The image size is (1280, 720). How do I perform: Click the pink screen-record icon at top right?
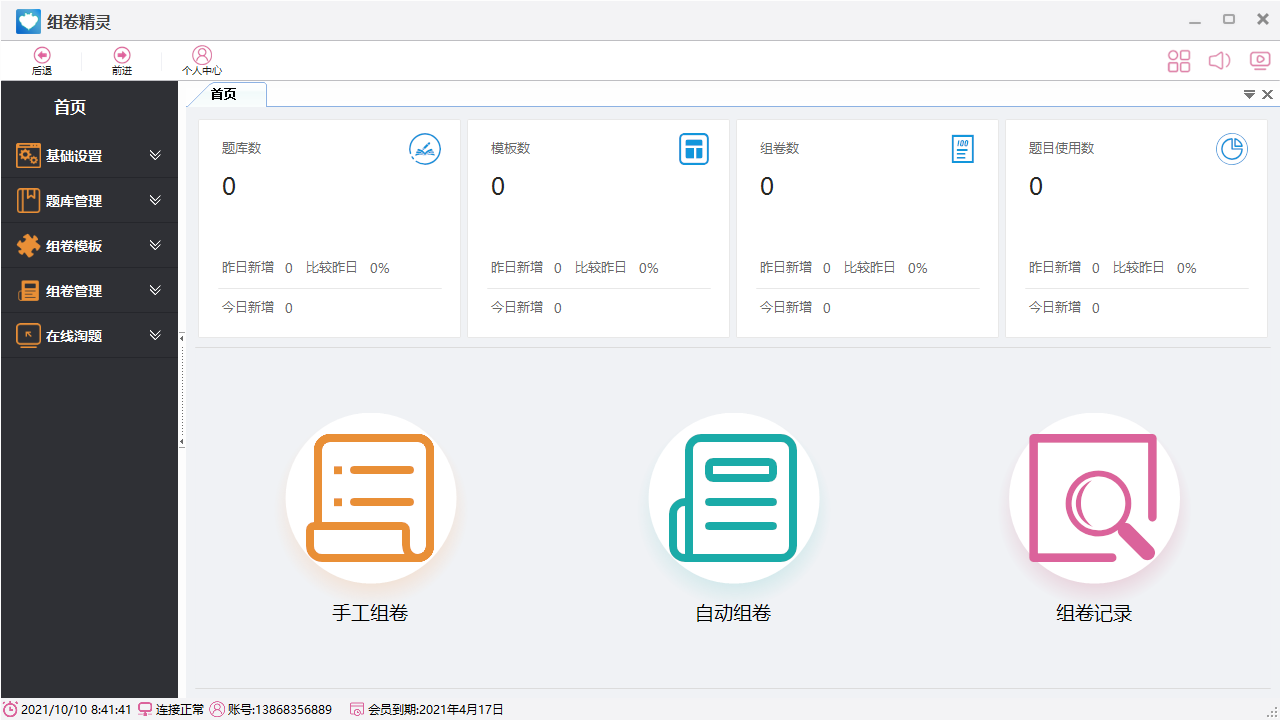(1260, 61)
